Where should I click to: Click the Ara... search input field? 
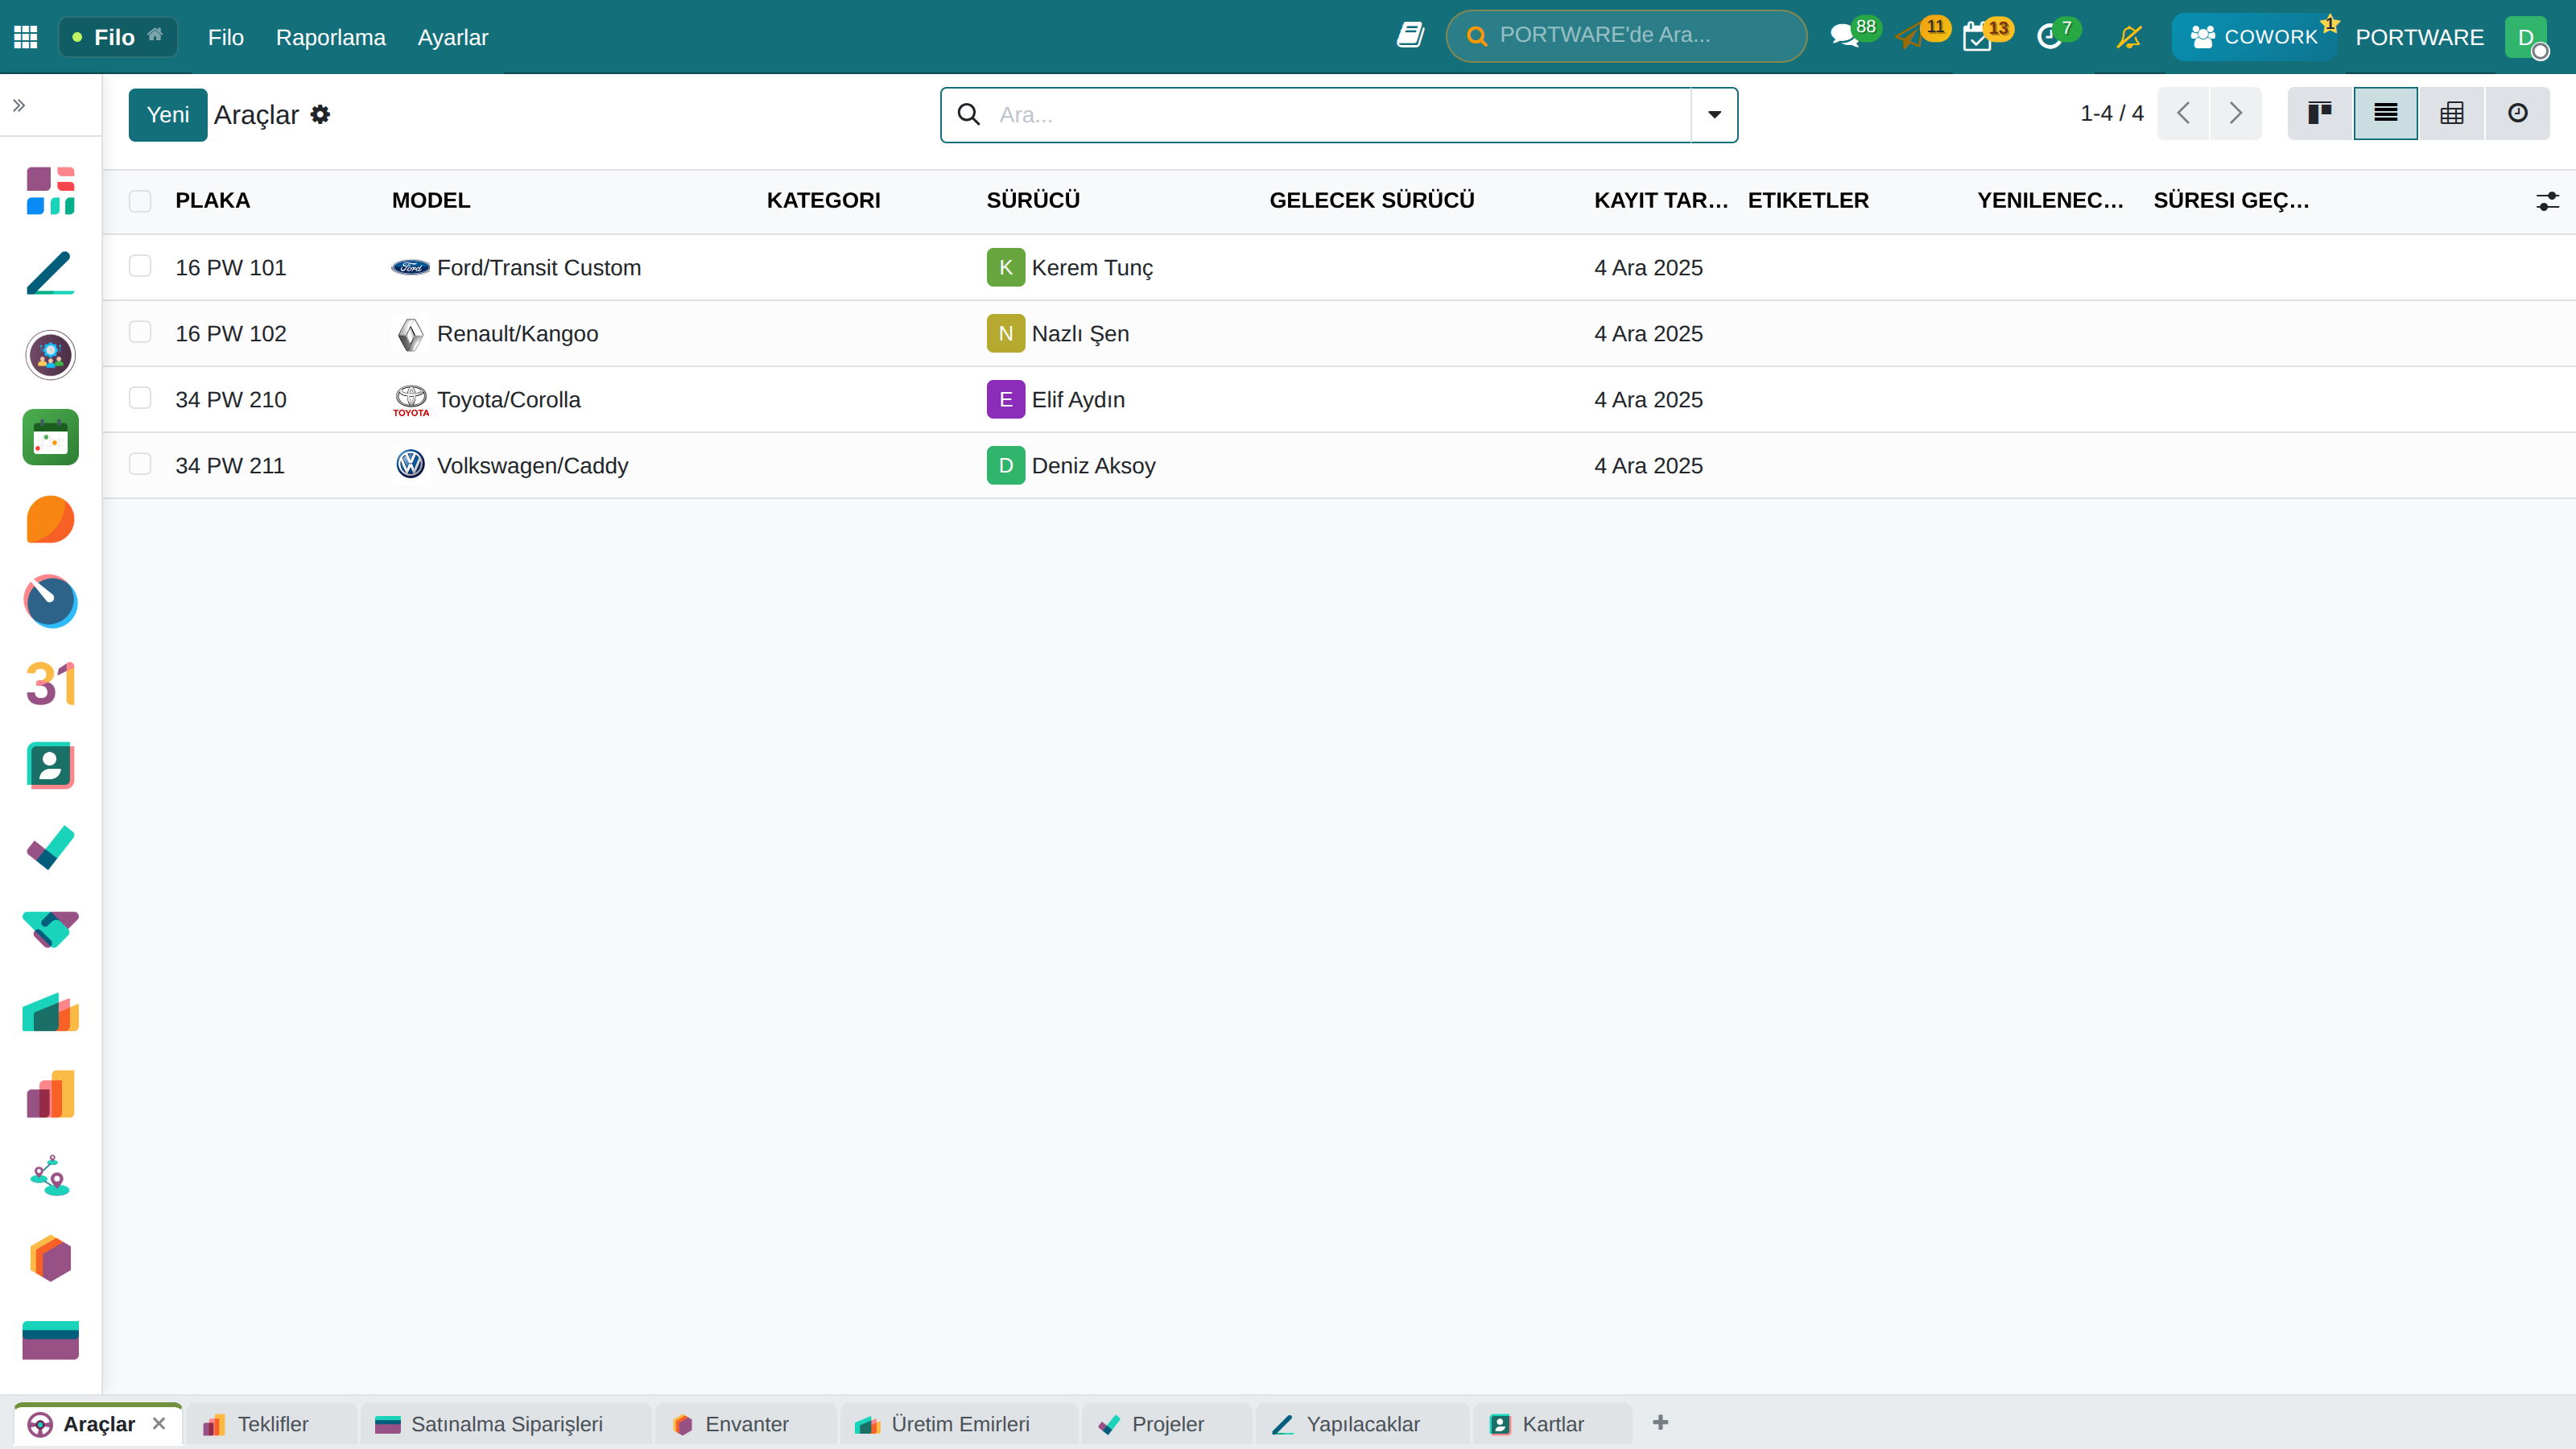(1340, 114)
